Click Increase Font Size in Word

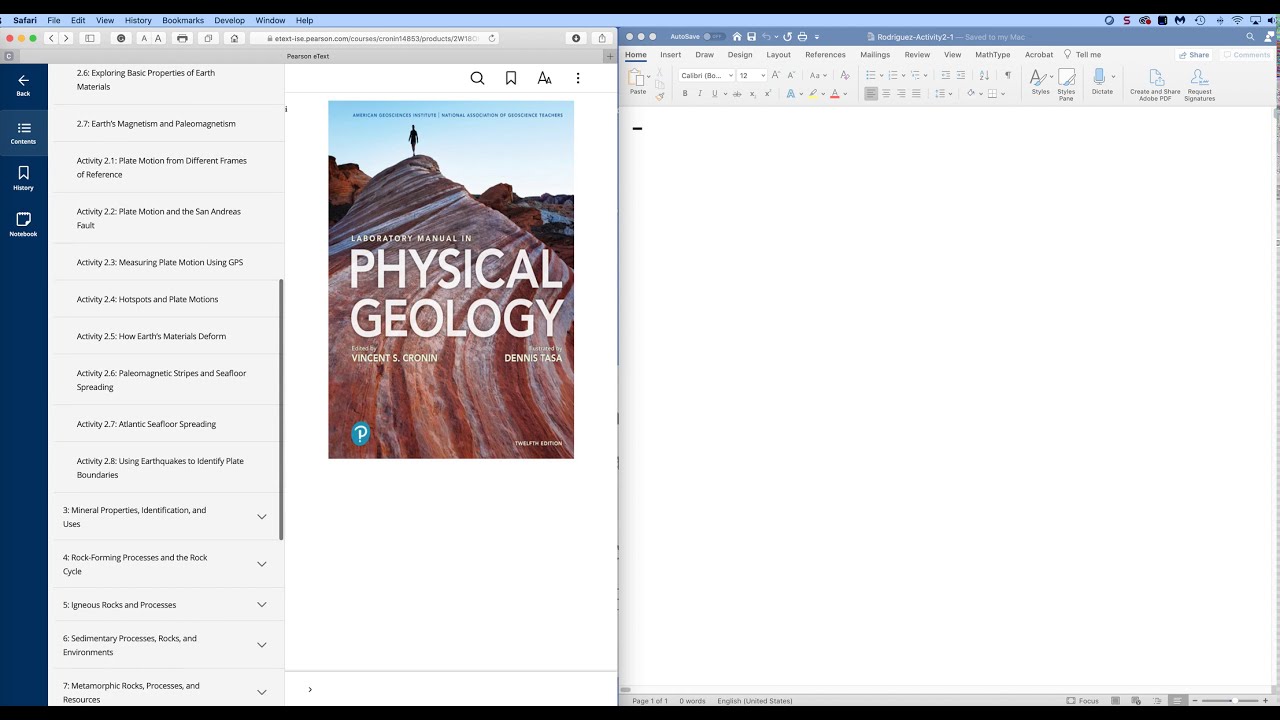pyautogui.click(x=775, y=75)
